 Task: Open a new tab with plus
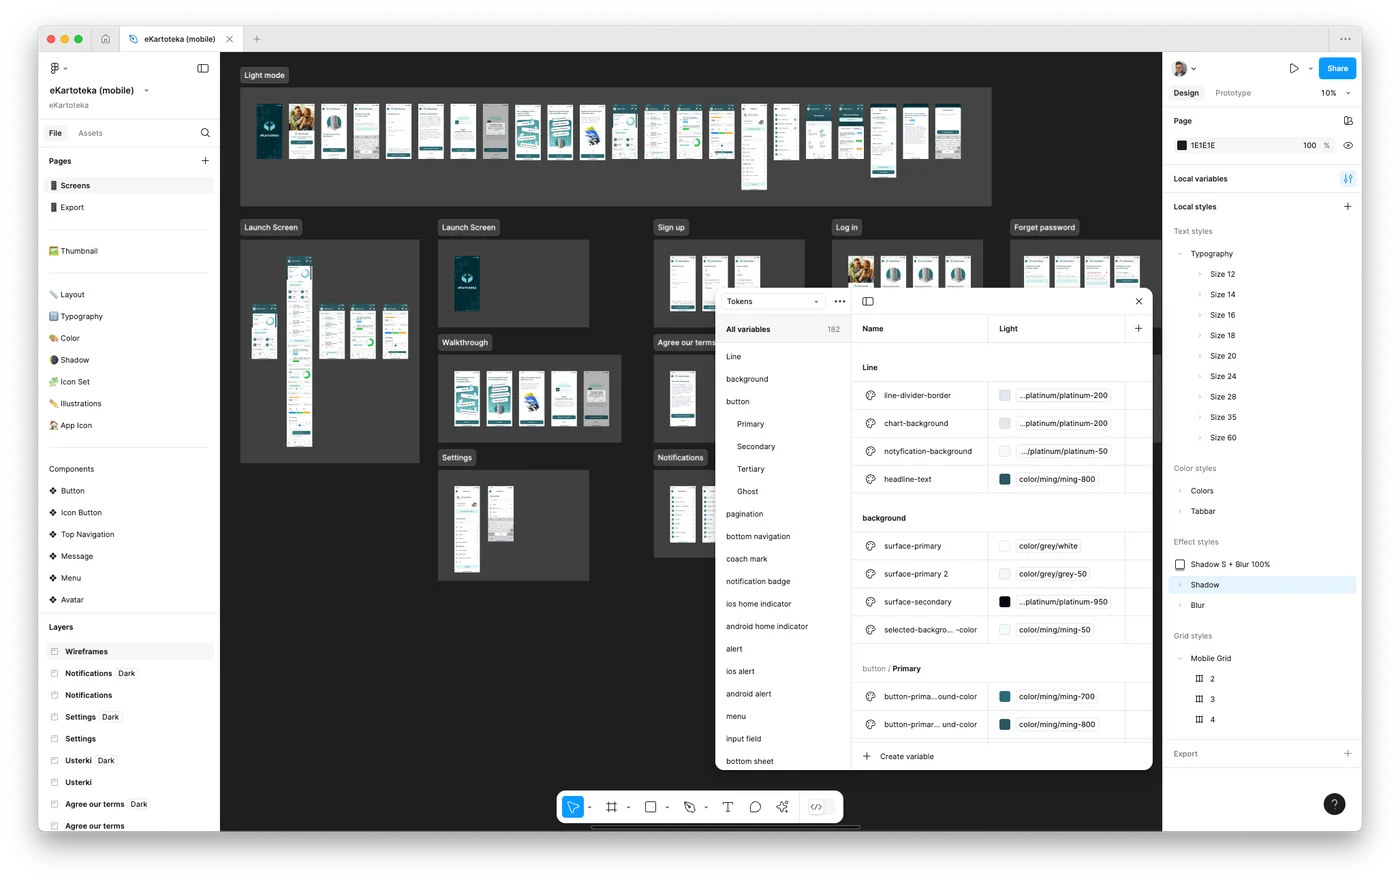pyautogui.click(x=257, y=39)
